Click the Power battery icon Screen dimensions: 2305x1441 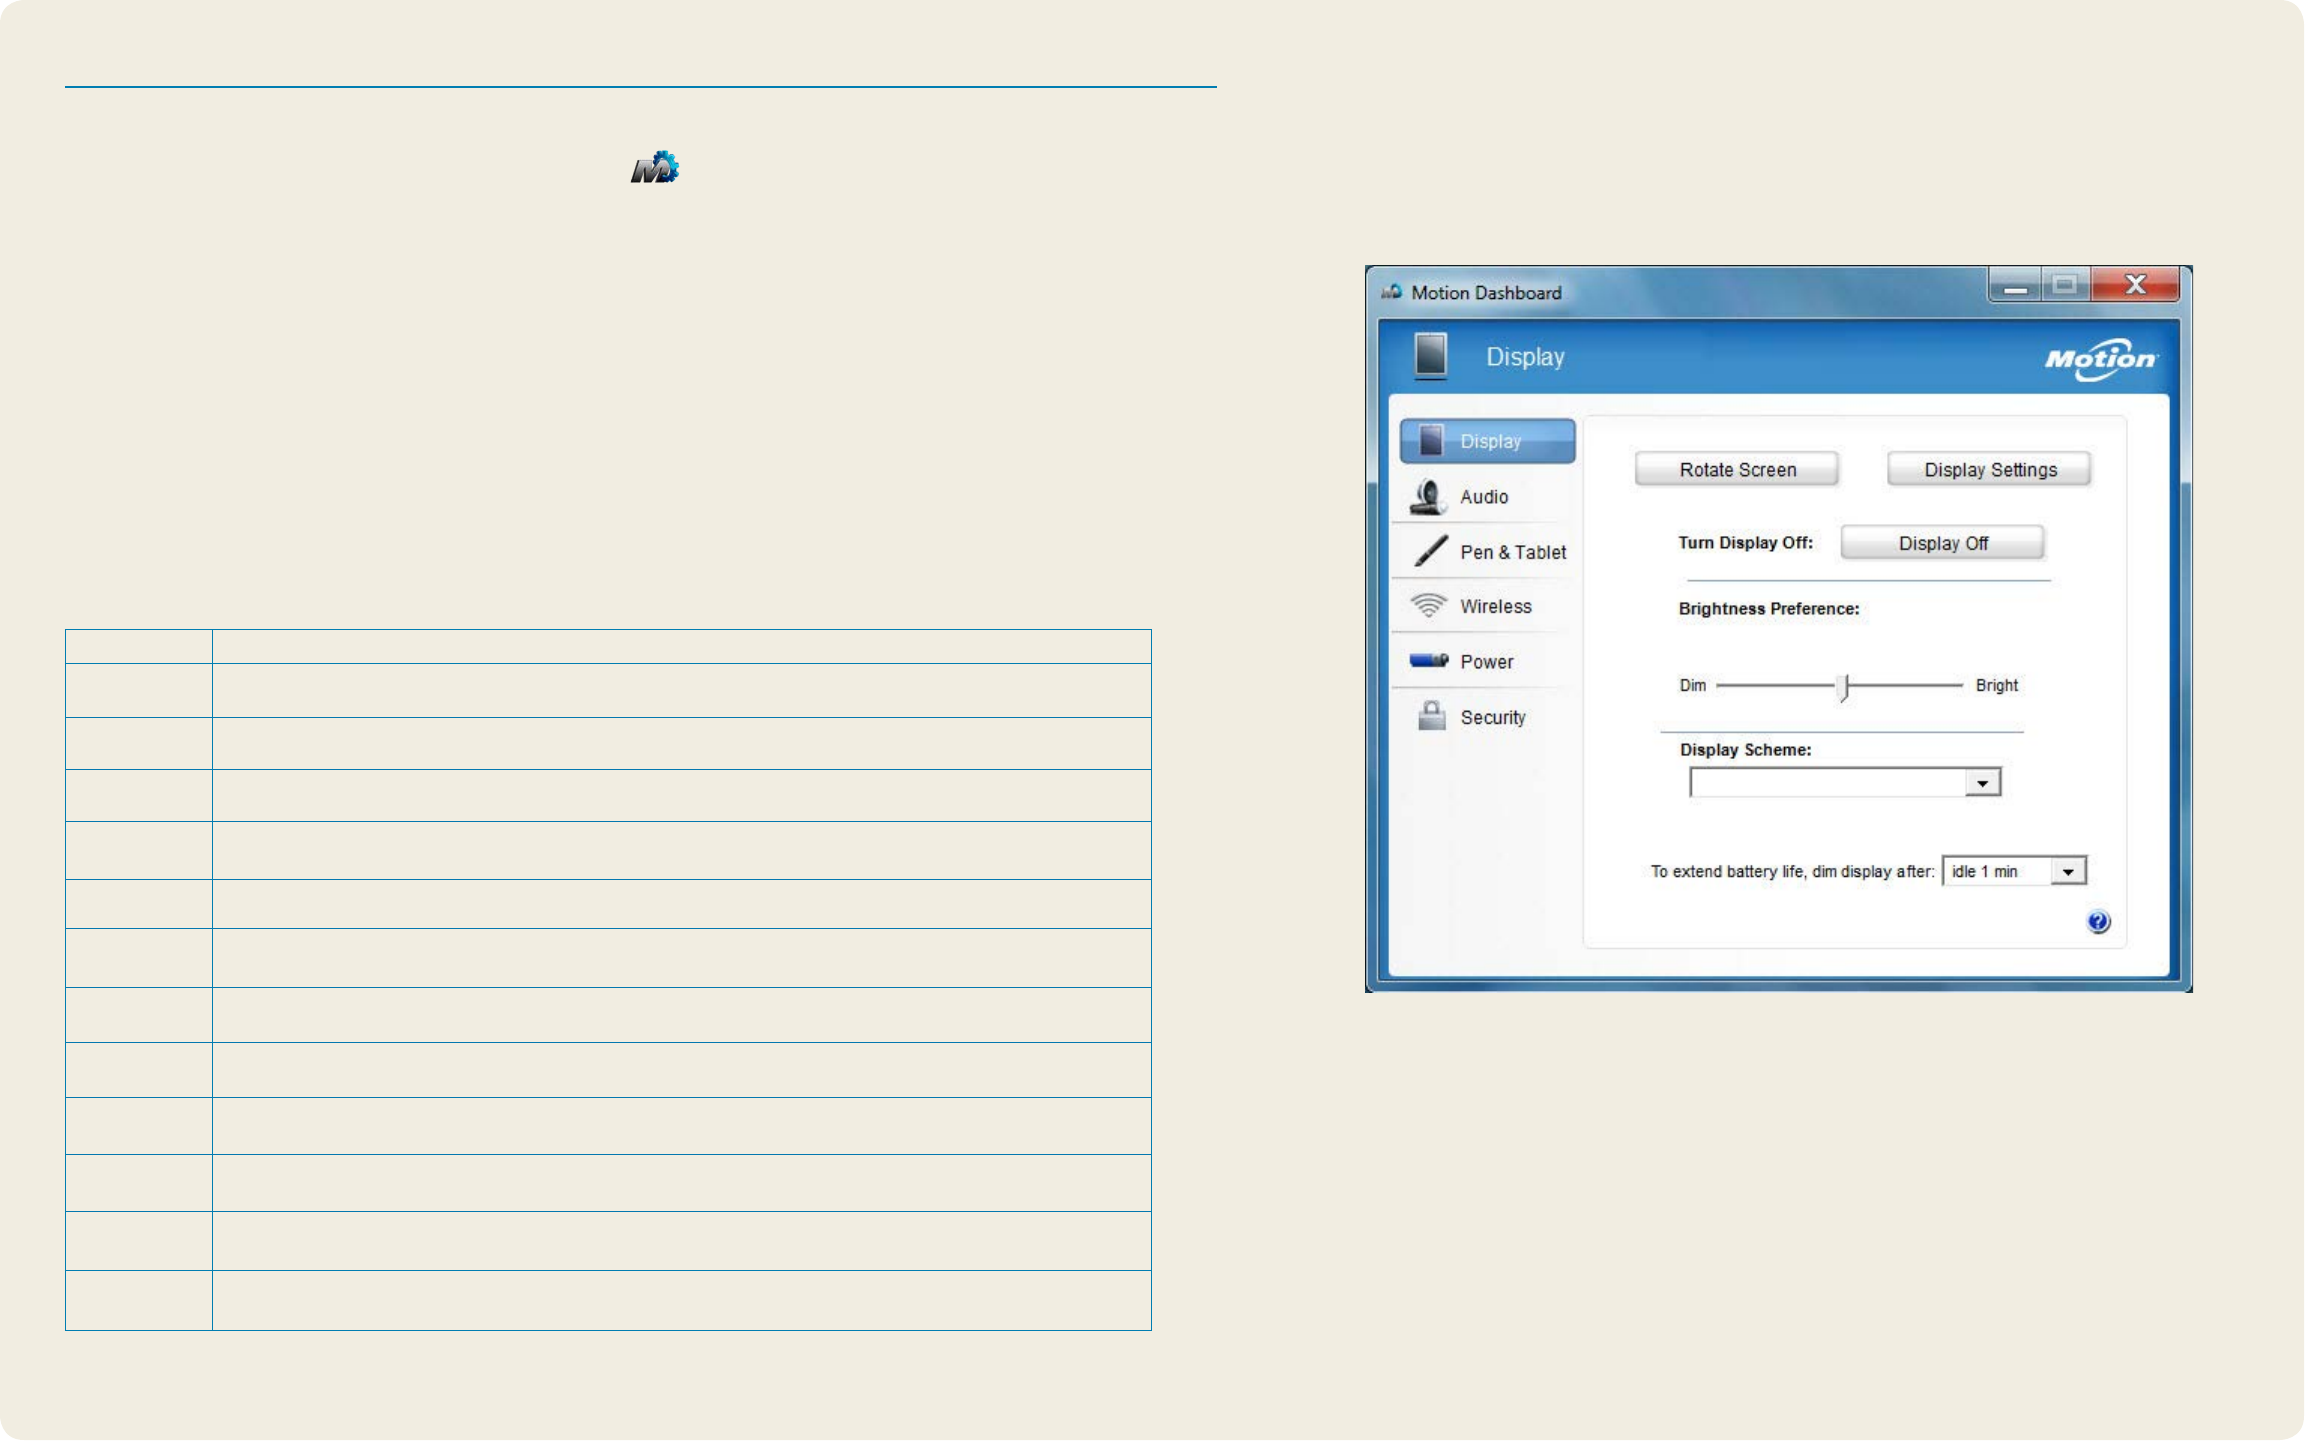(1429, 661)
